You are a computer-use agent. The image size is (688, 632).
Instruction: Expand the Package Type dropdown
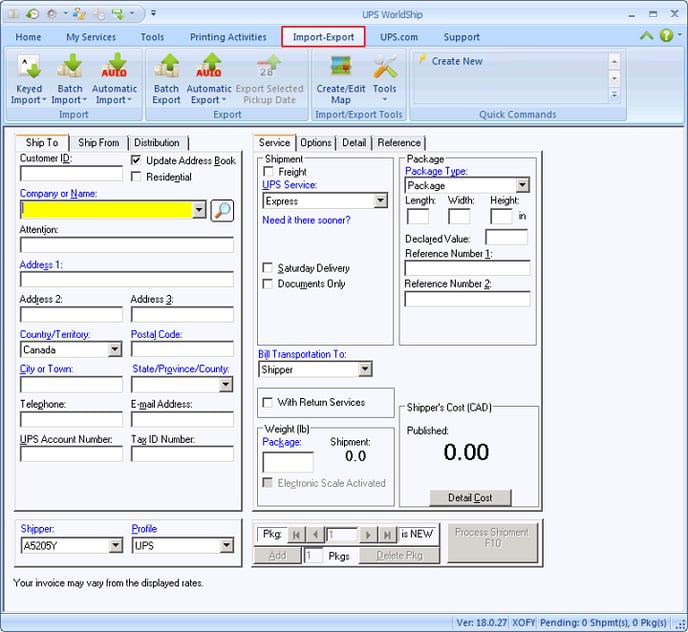click(x=523, y=186)
